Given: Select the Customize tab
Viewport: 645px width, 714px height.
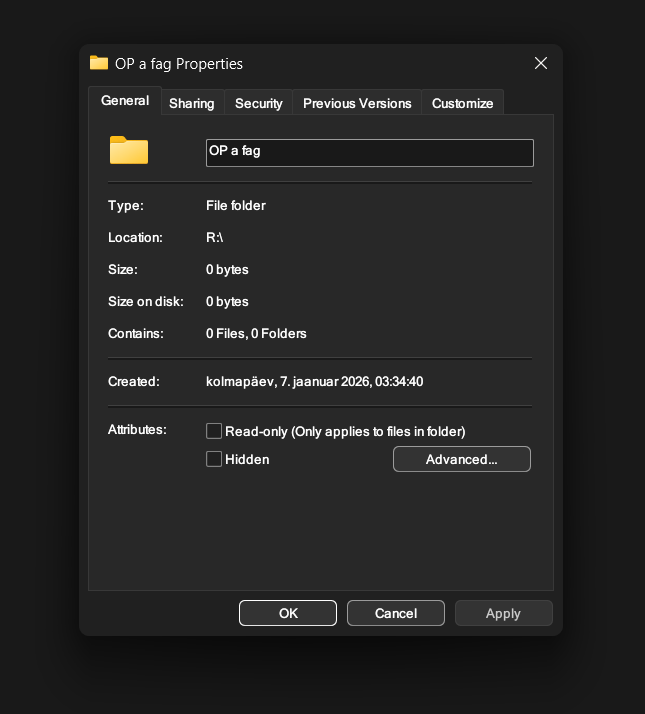Looking at the screenshot, I should 462,103.
